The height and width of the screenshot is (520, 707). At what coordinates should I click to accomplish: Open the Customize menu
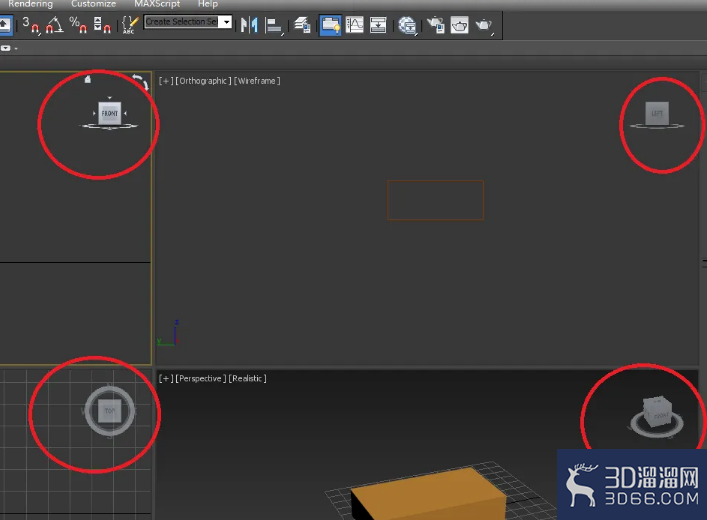click(93, 4)
